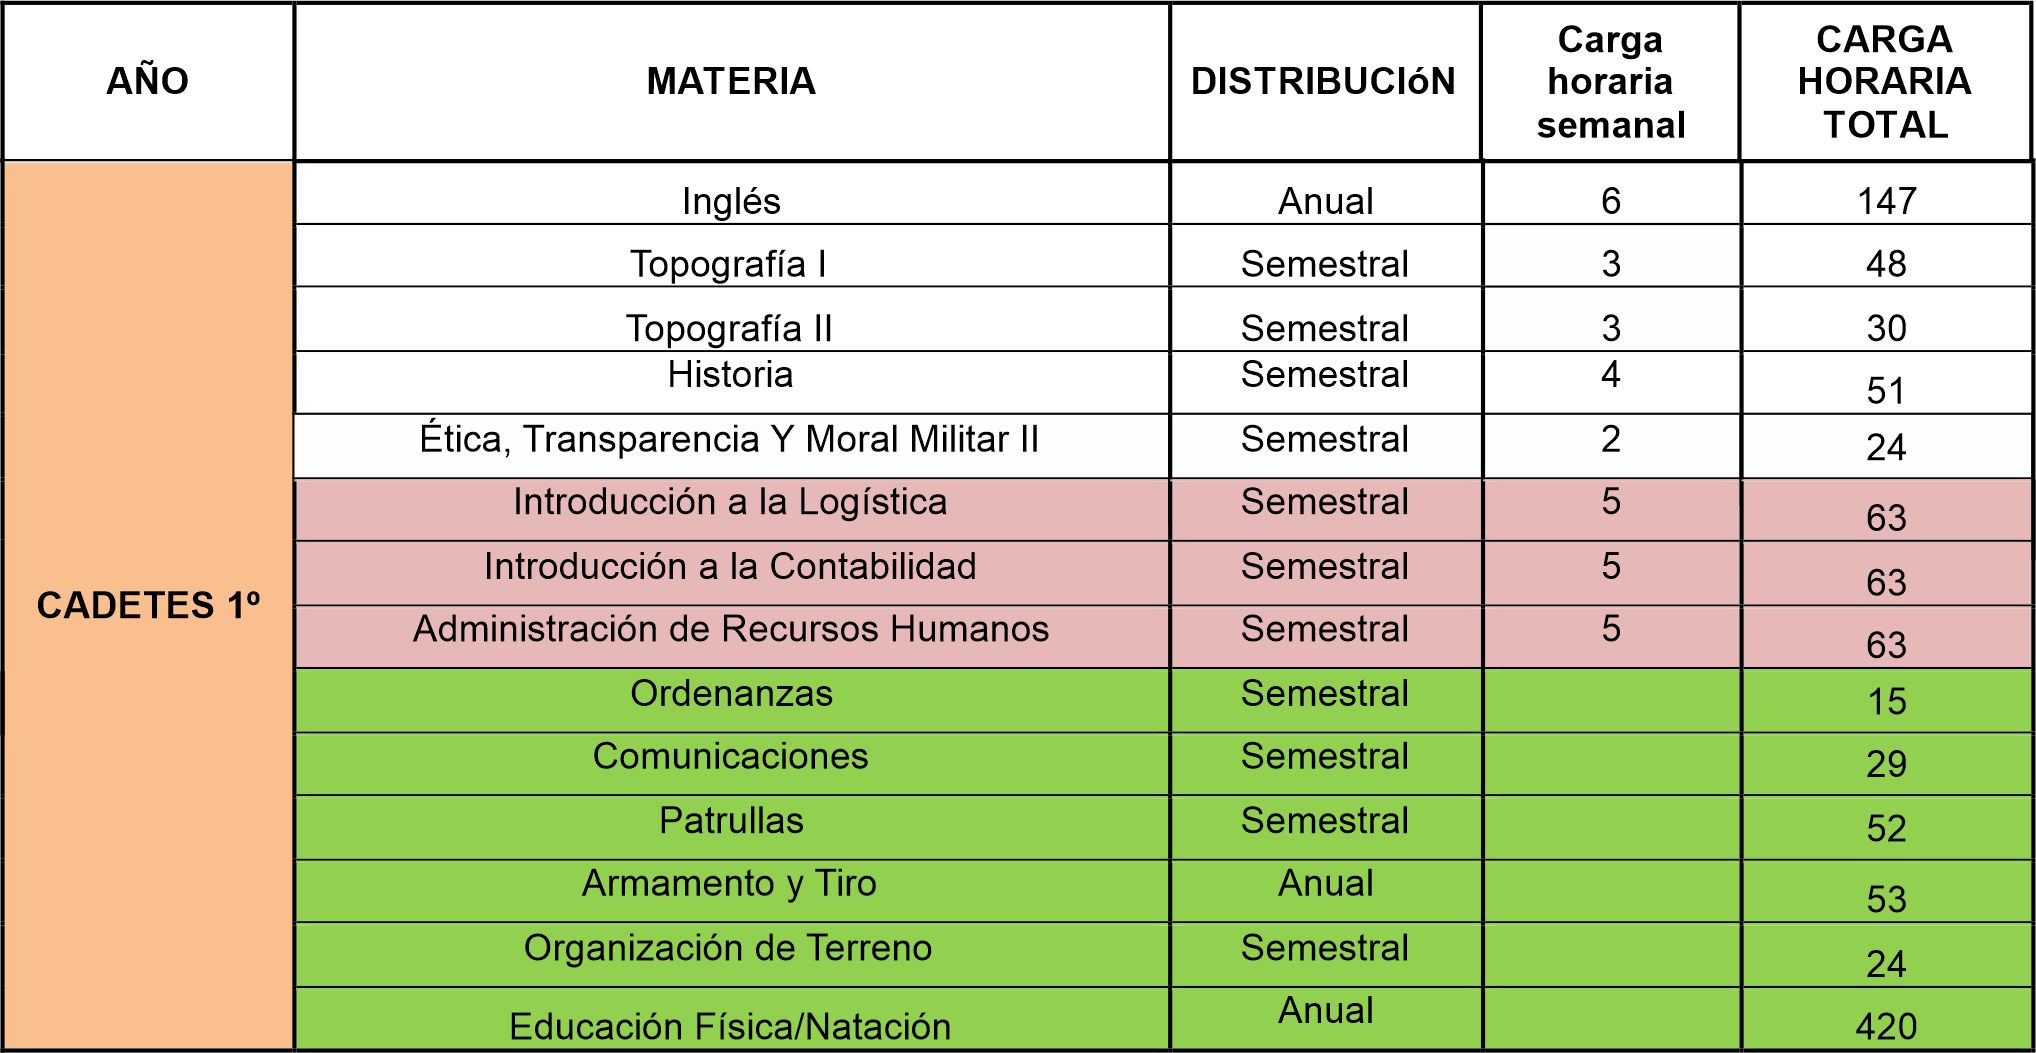Click the MATERIA column header
The width and height of the screenshot is (2036, 1053).
[731, 81]
